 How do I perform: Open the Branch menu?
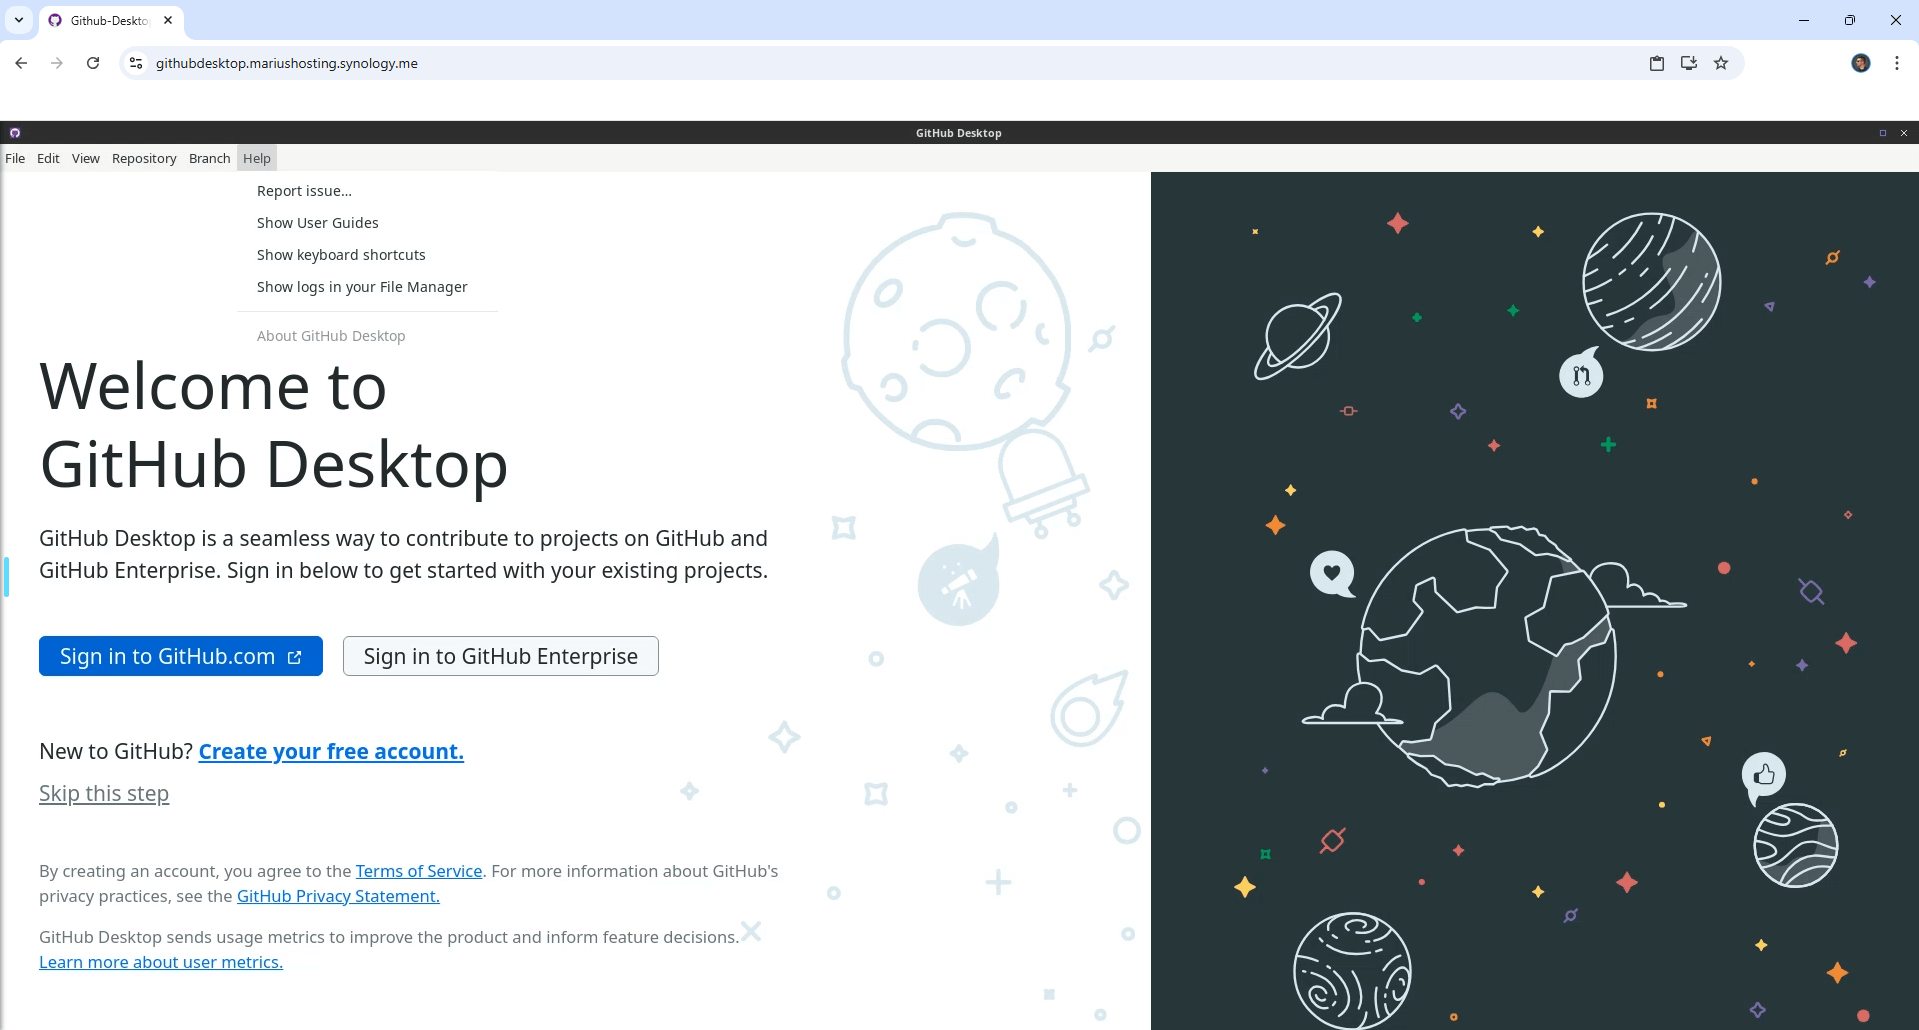[209, 158]
